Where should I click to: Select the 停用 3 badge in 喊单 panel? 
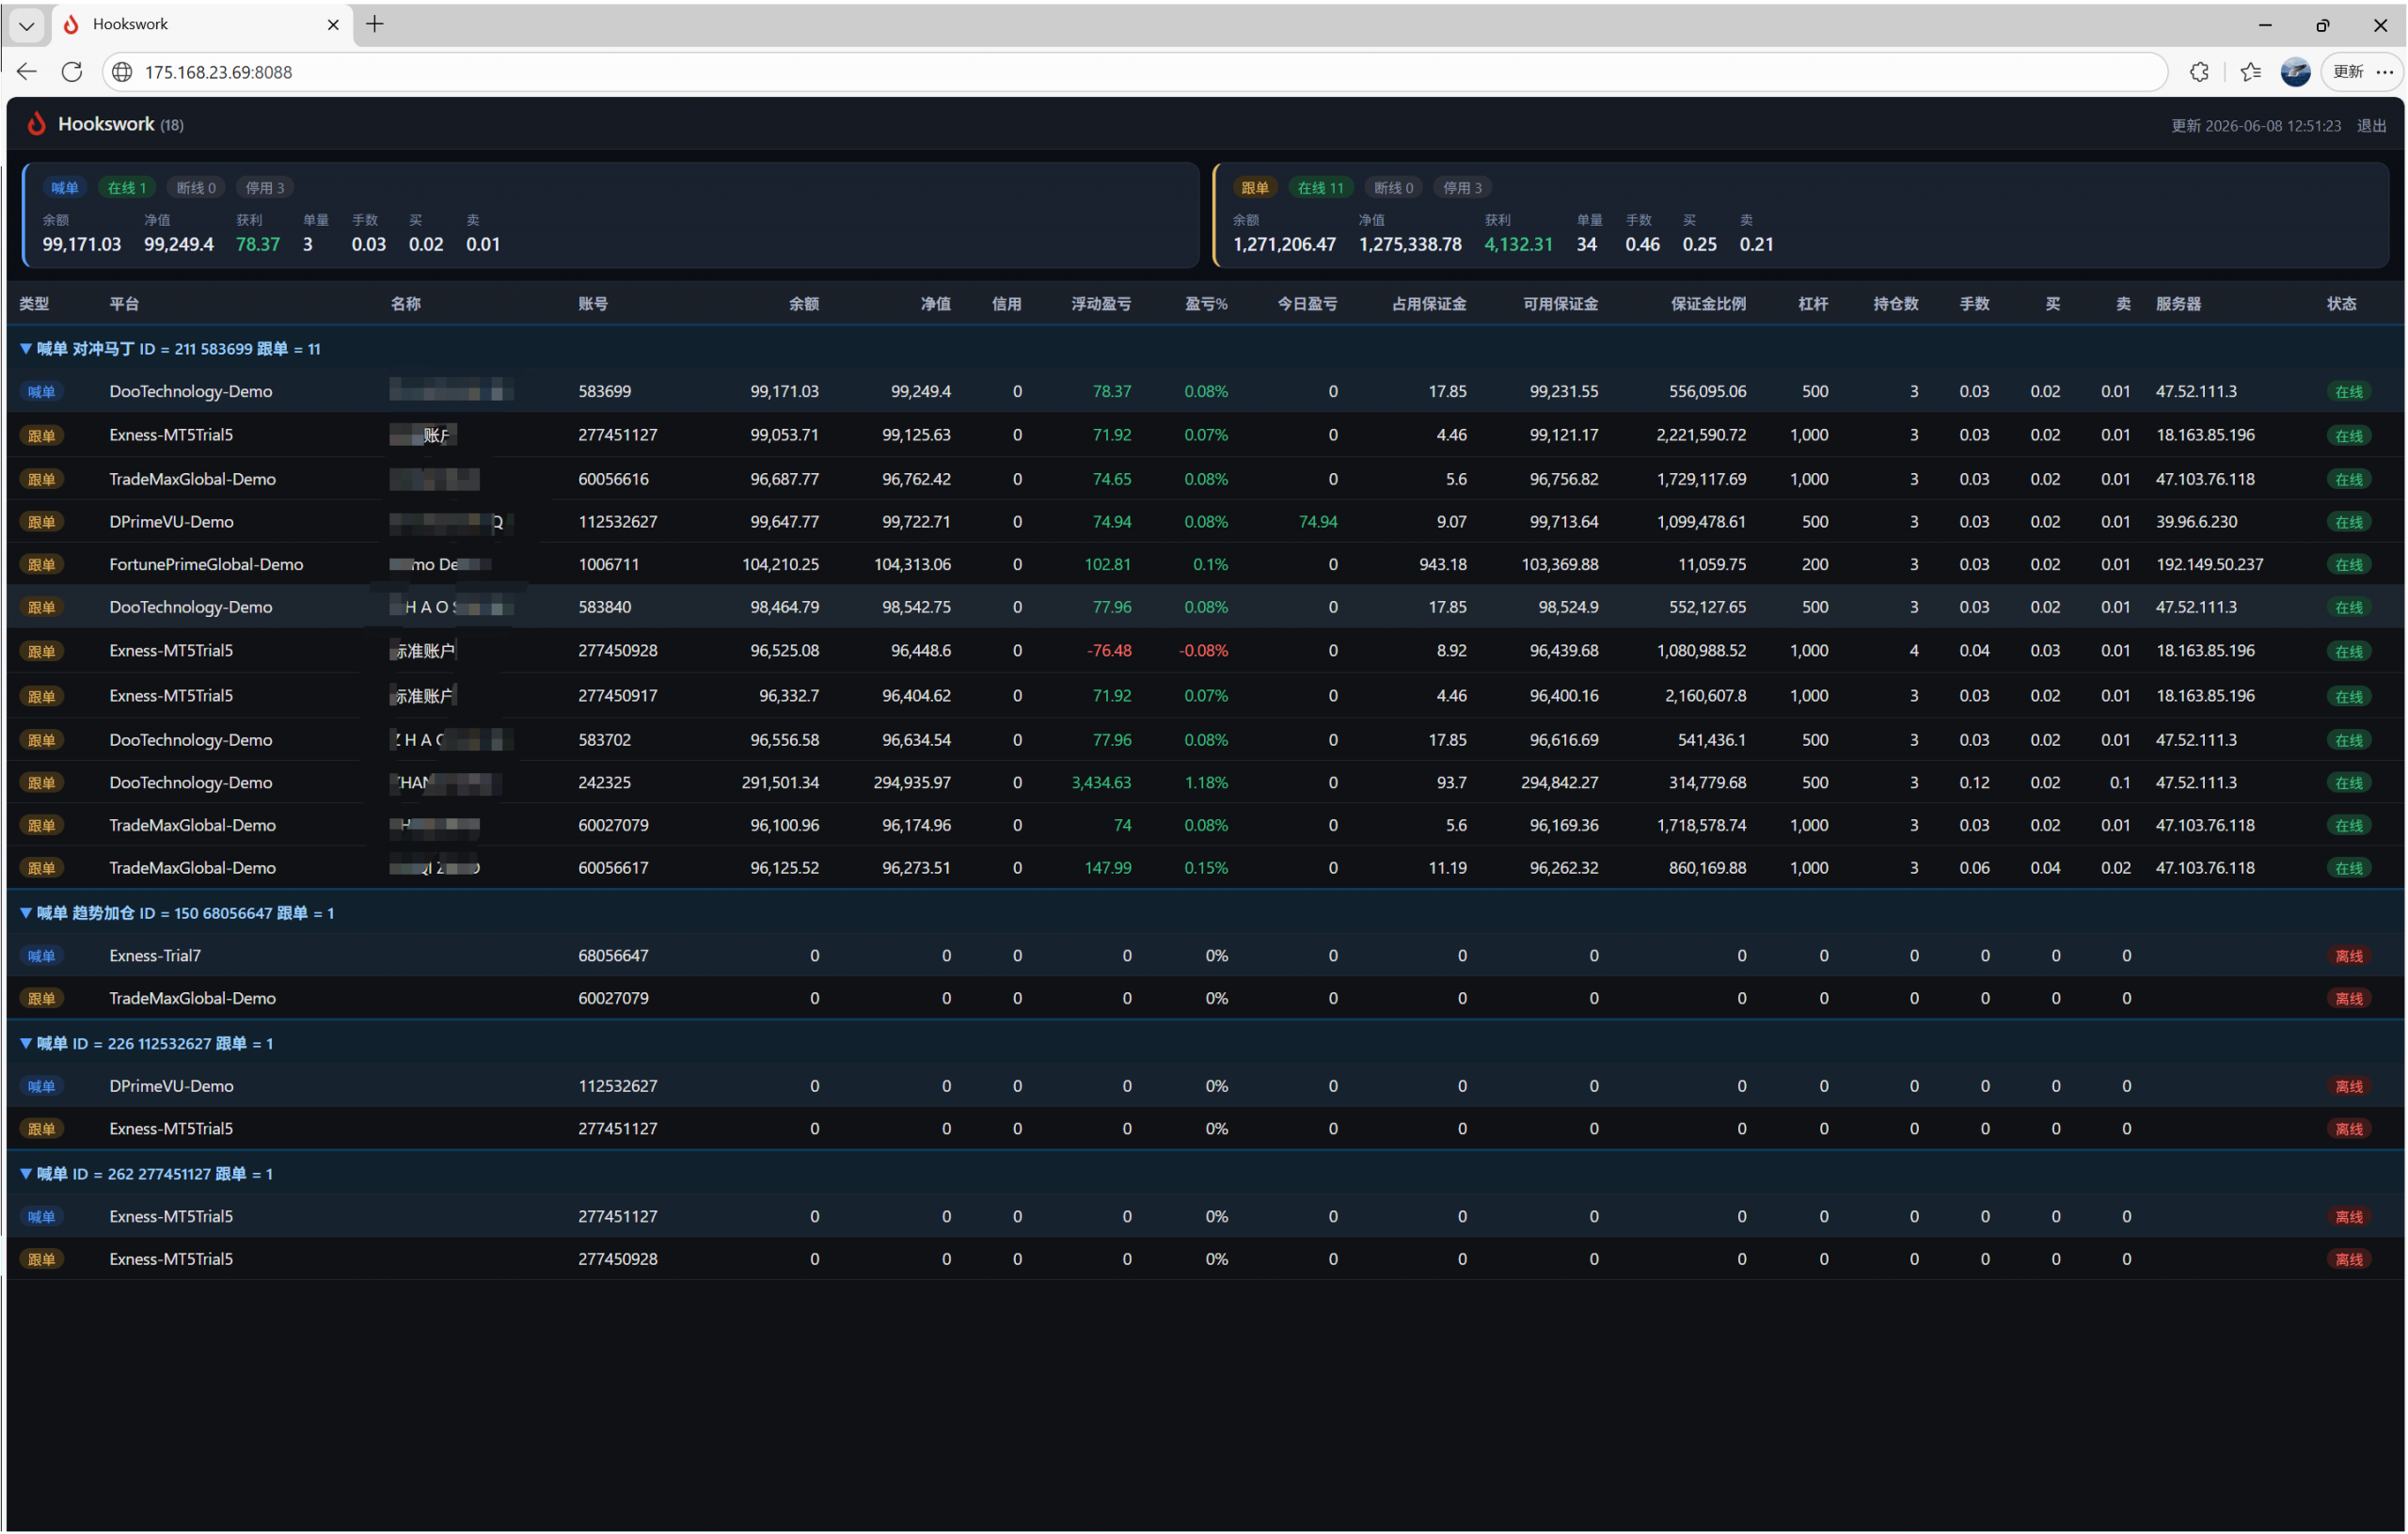pos(265,188)
